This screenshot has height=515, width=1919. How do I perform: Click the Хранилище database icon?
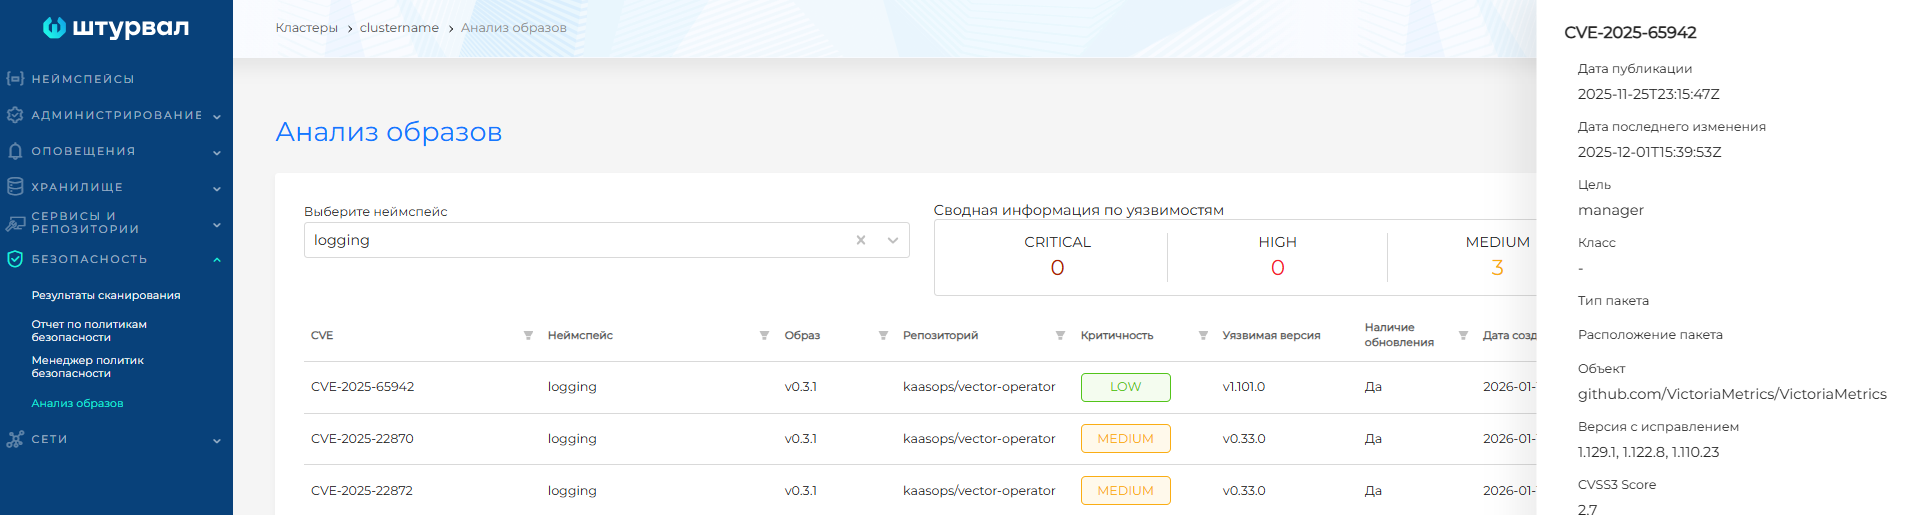[15, 187]
